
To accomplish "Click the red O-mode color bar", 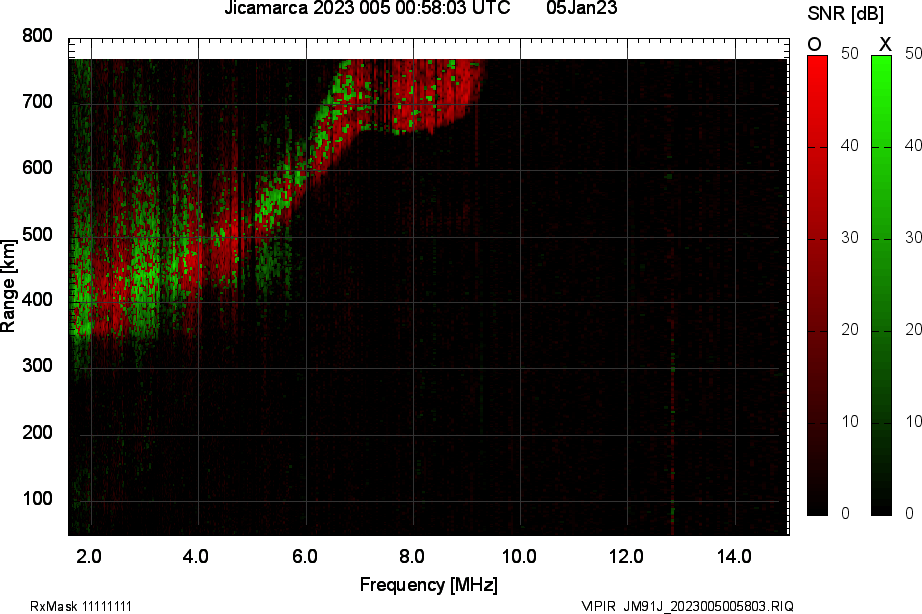I will 817,285.
